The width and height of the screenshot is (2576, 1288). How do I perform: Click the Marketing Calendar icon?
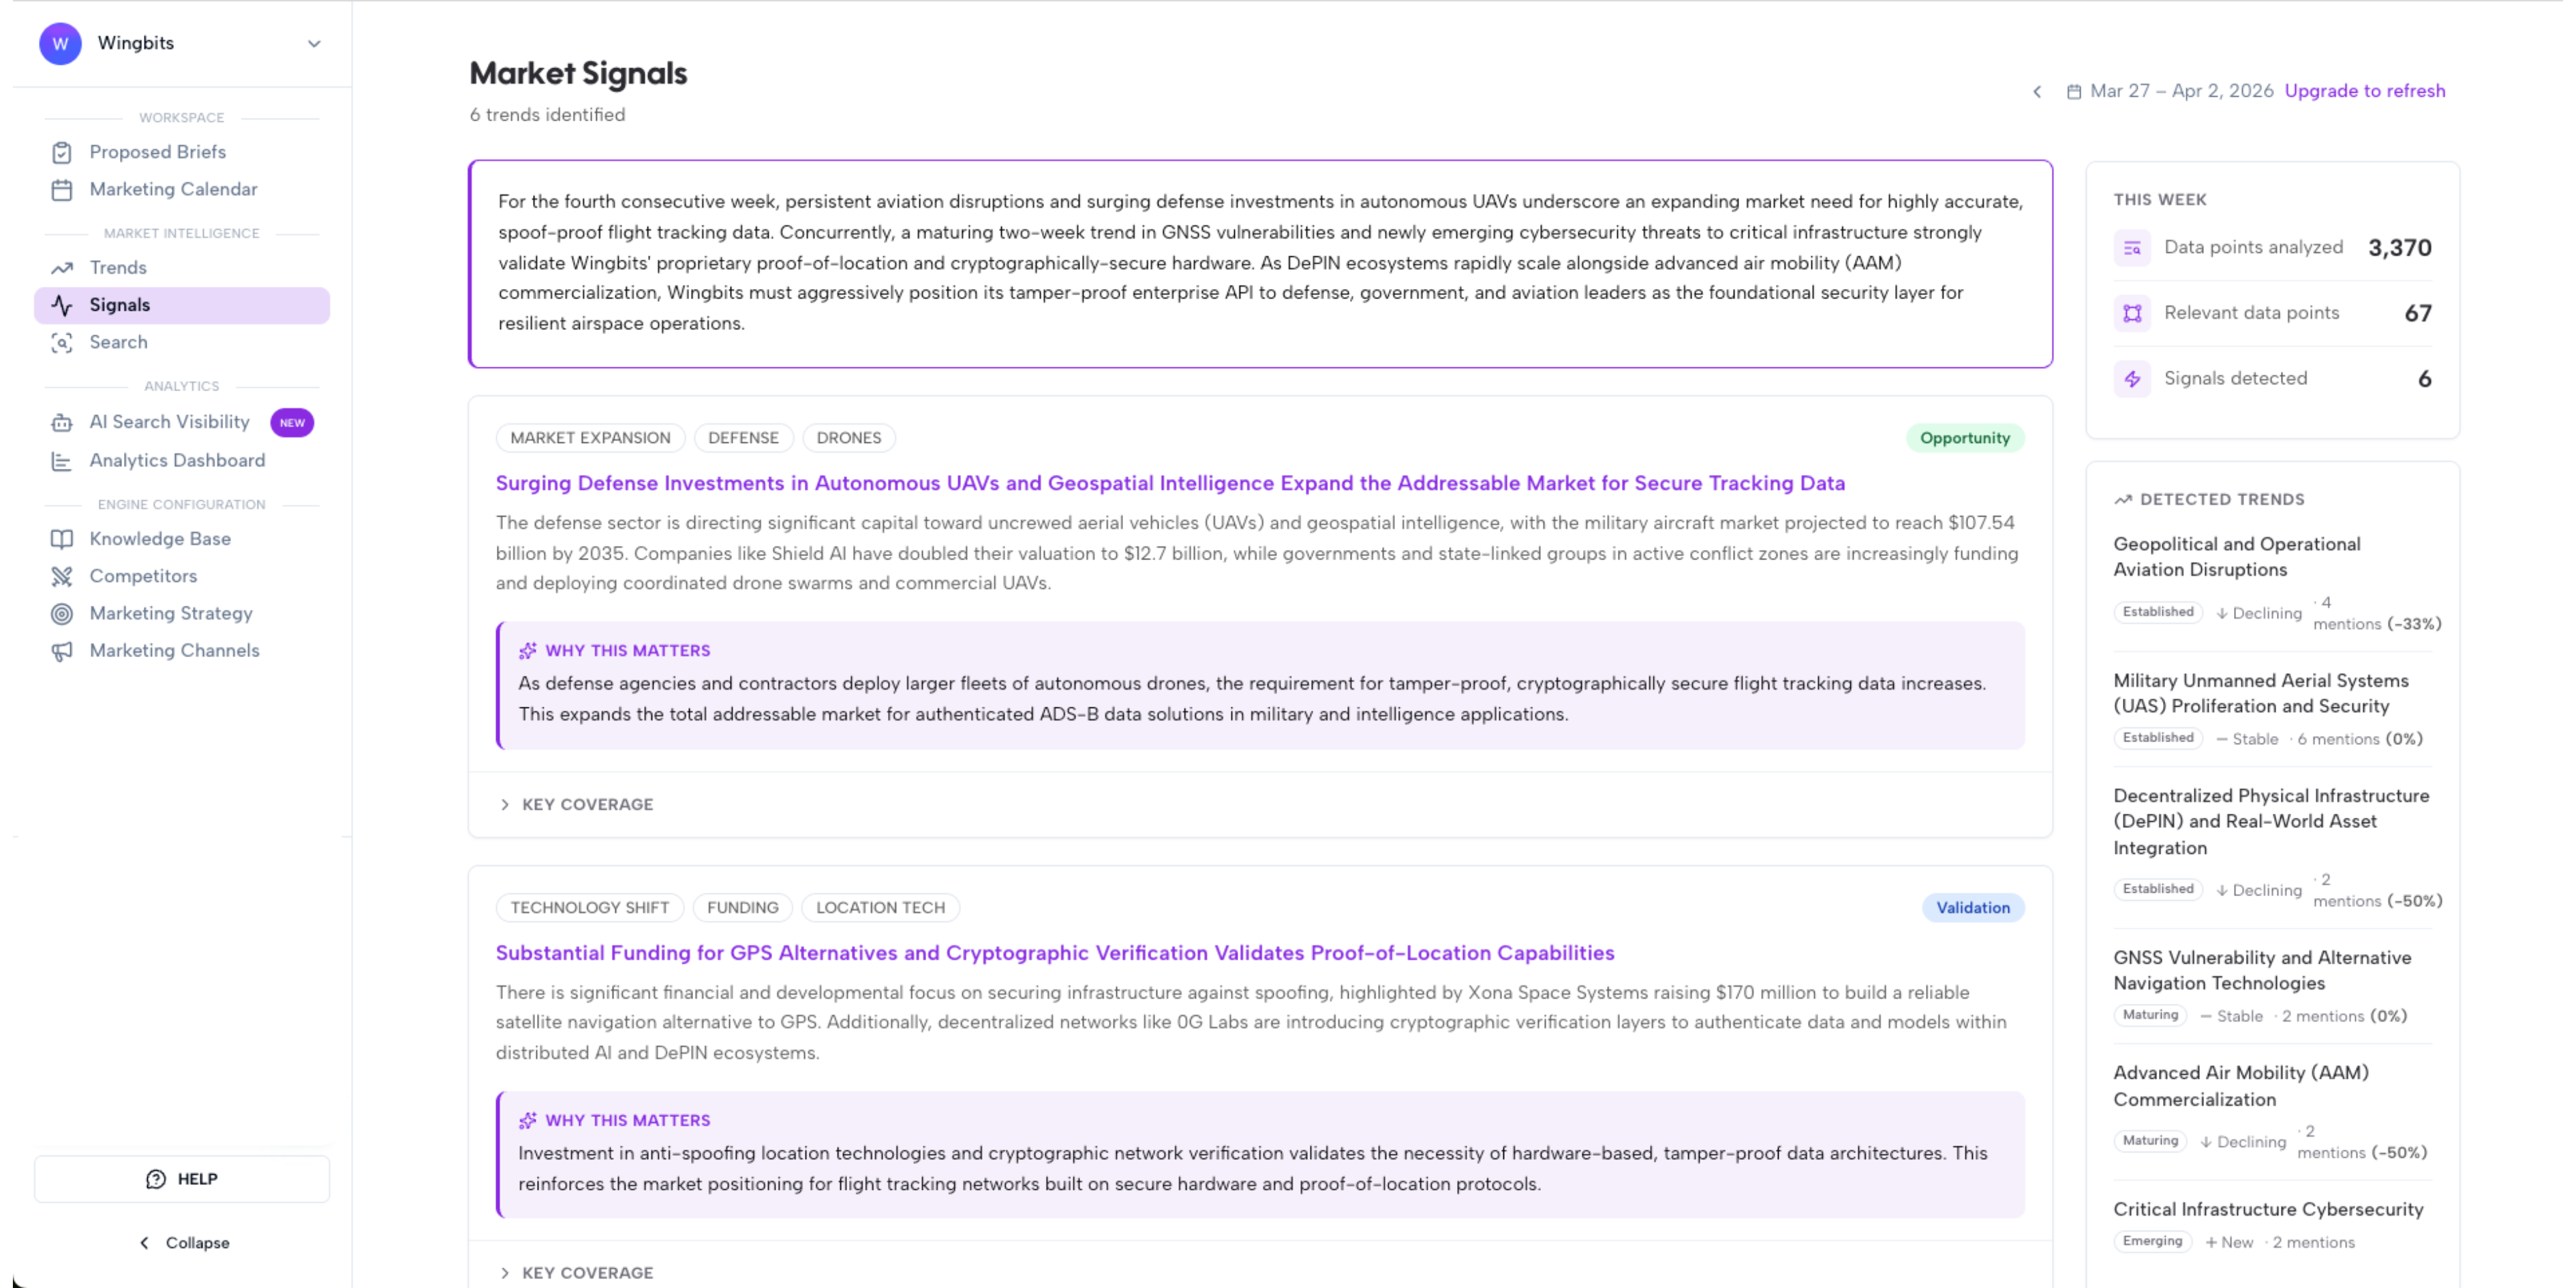[62, 190]
